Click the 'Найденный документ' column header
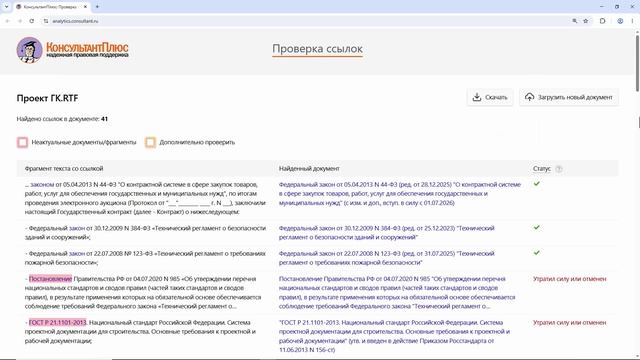Image resolution: width=640 pixels, height=360 pixels. (309, 169)
